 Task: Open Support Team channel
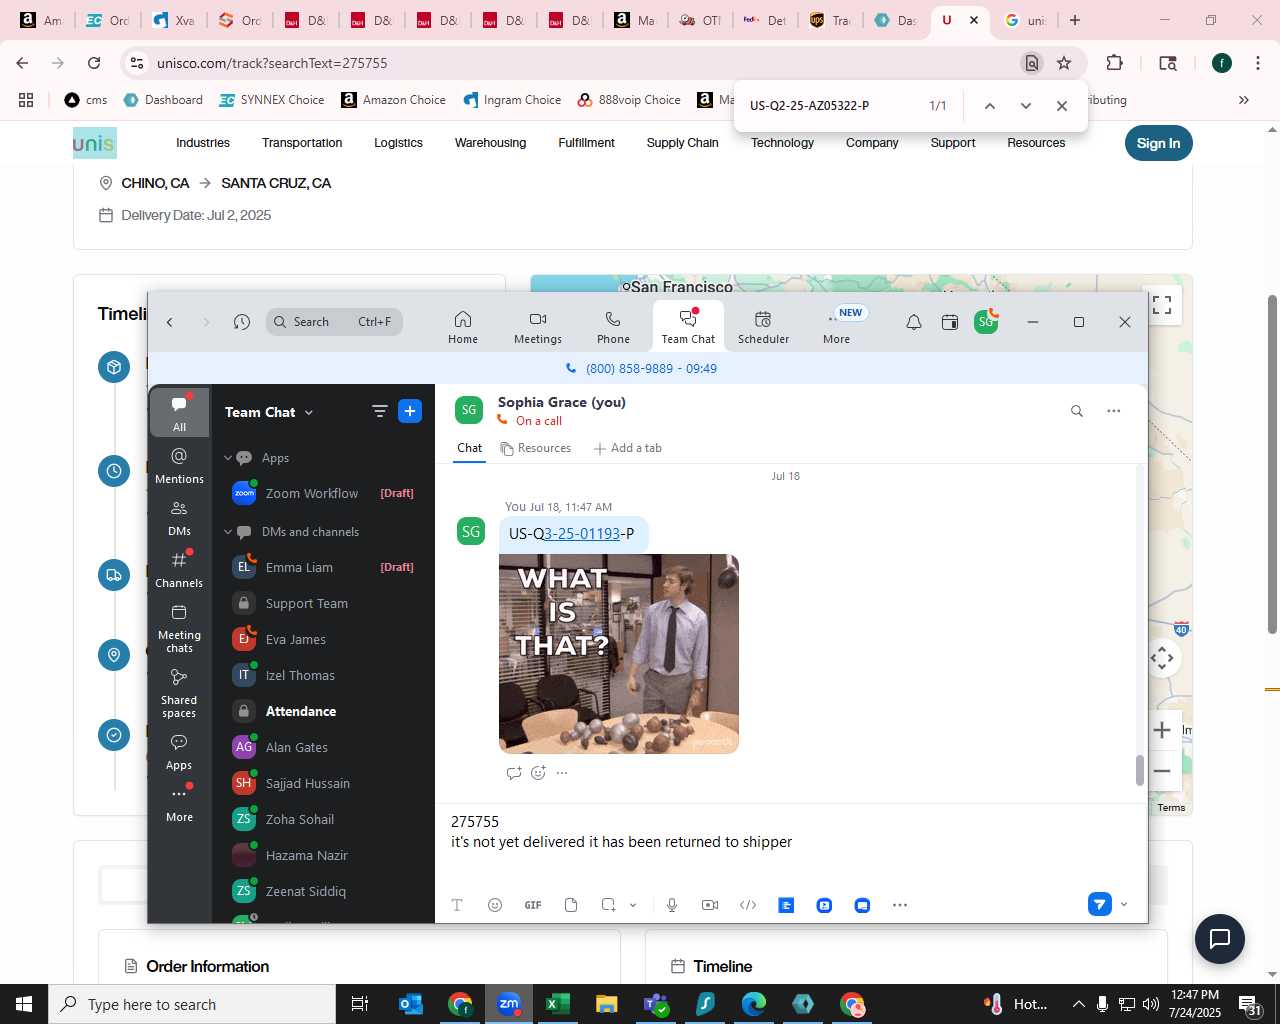(x=323, y=603)
